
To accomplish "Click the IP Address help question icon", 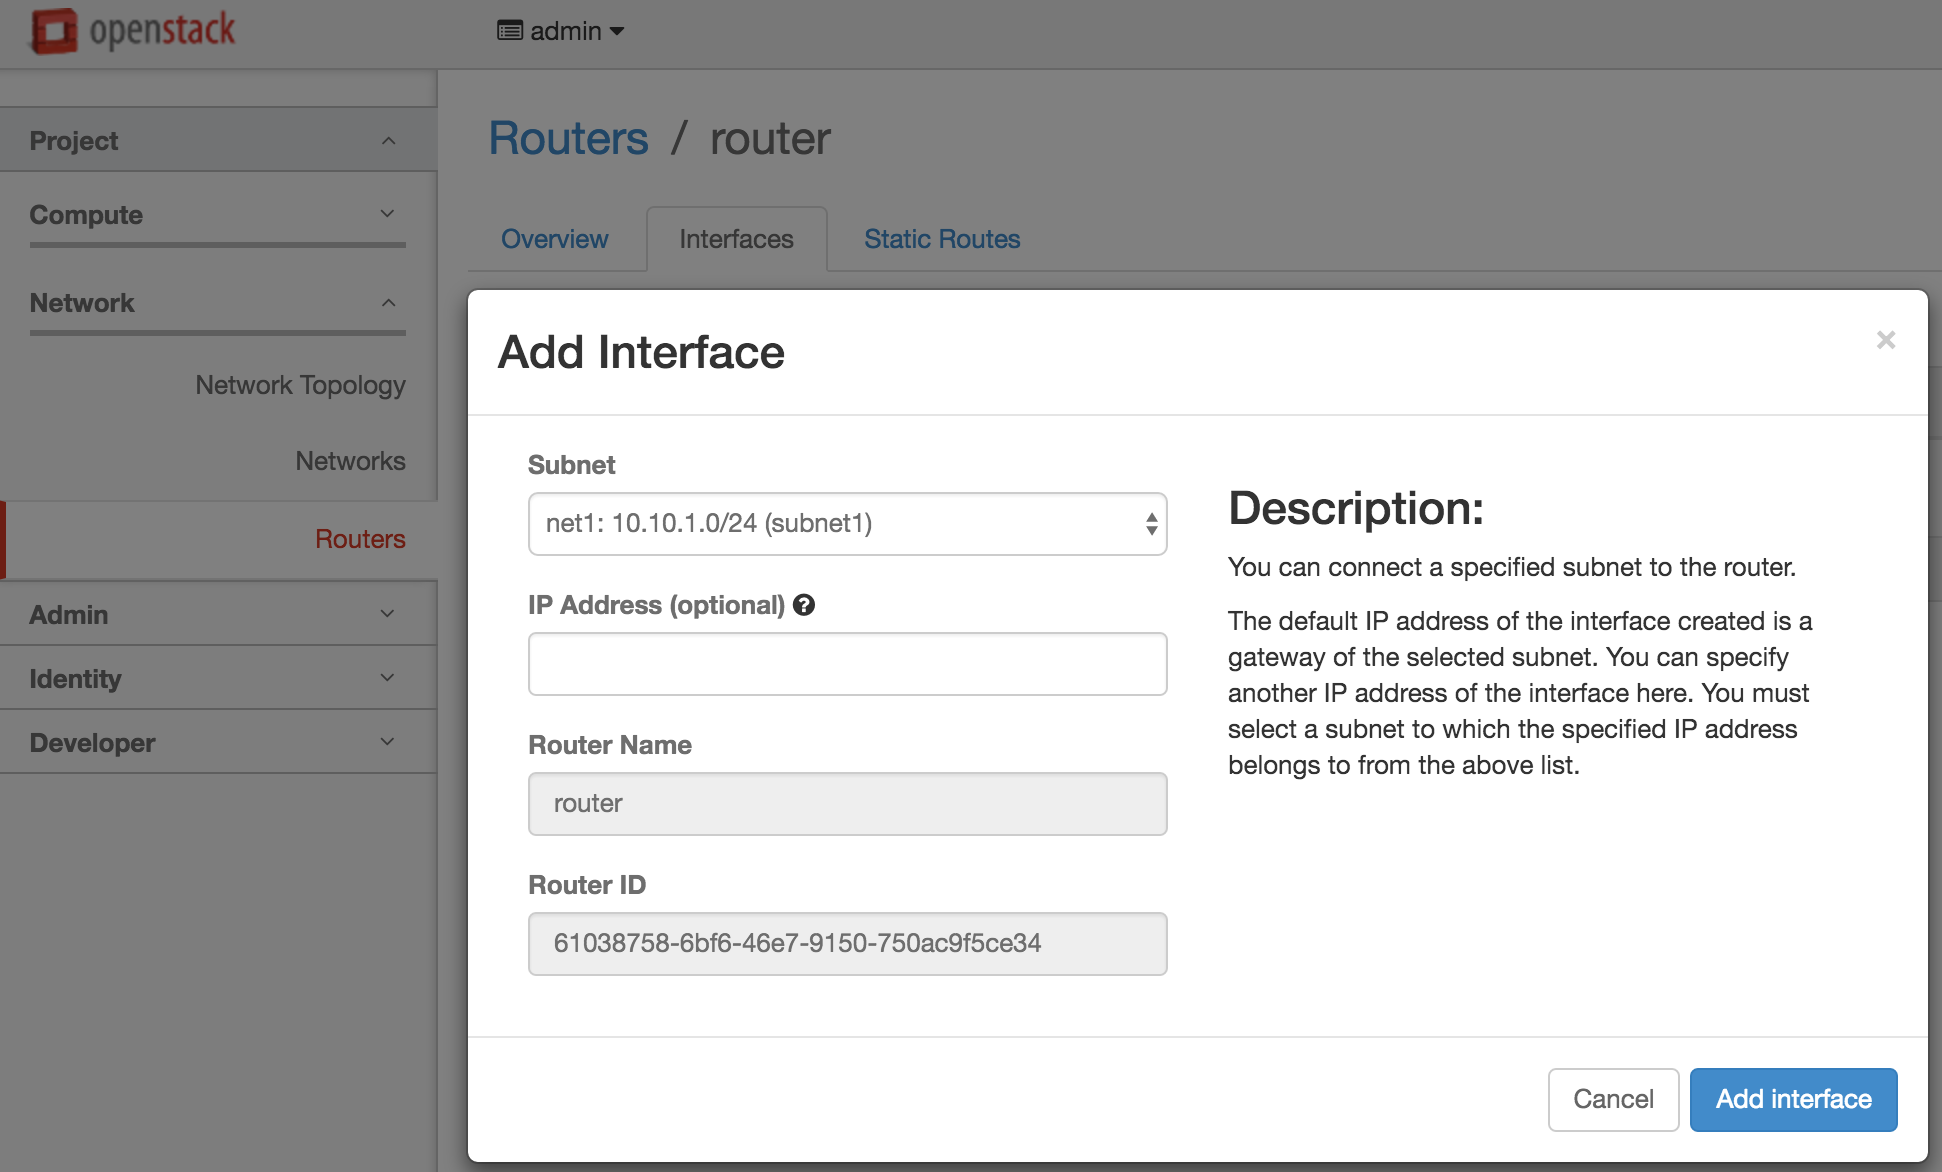I will (804, 605).
